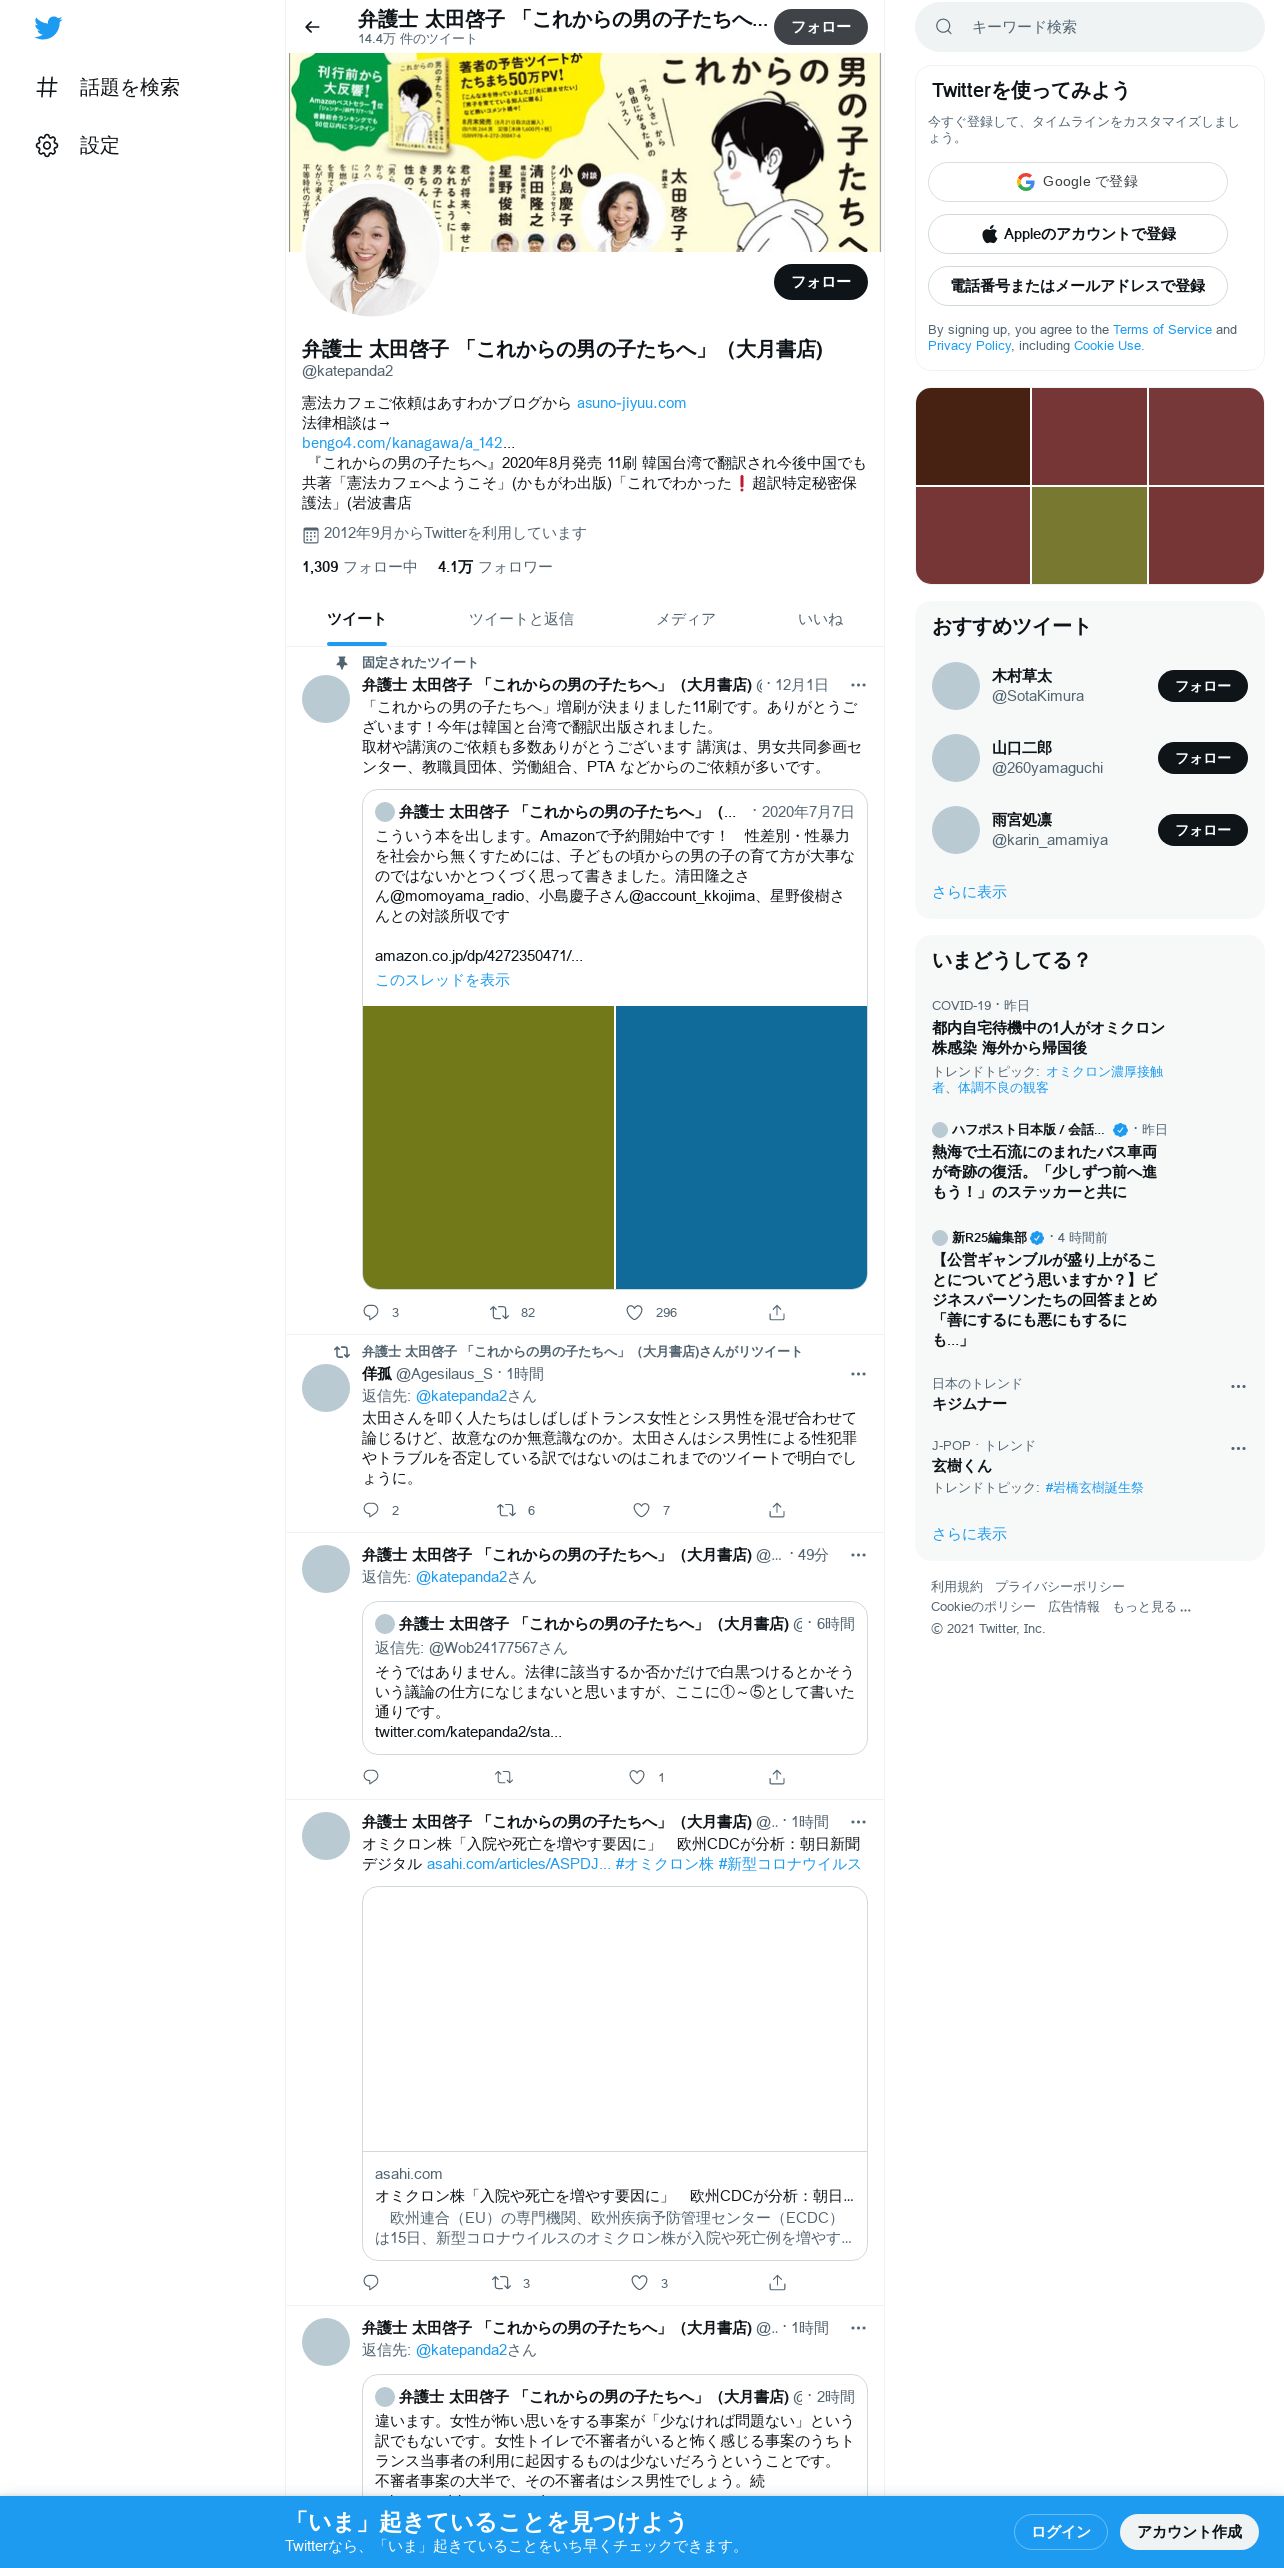1284x2568 pixels.
Task: Retweet the オミクロン株 asahi tweet
Action: [501, 2283]
